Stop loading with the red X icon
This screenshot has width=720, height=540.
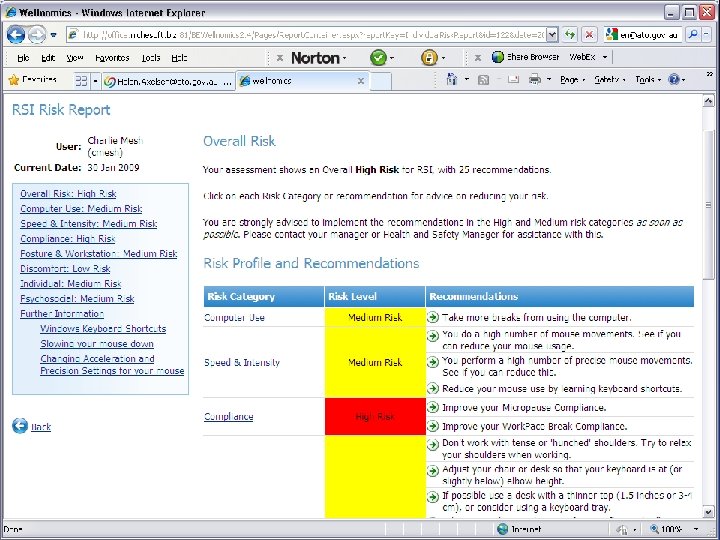(589, 34)
